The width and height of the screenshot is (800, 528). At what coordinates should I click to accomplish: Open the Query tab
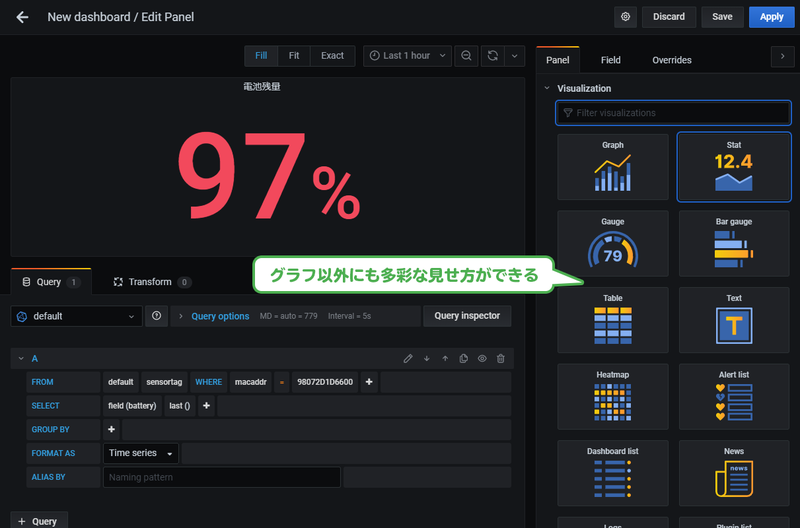[51, 282]
